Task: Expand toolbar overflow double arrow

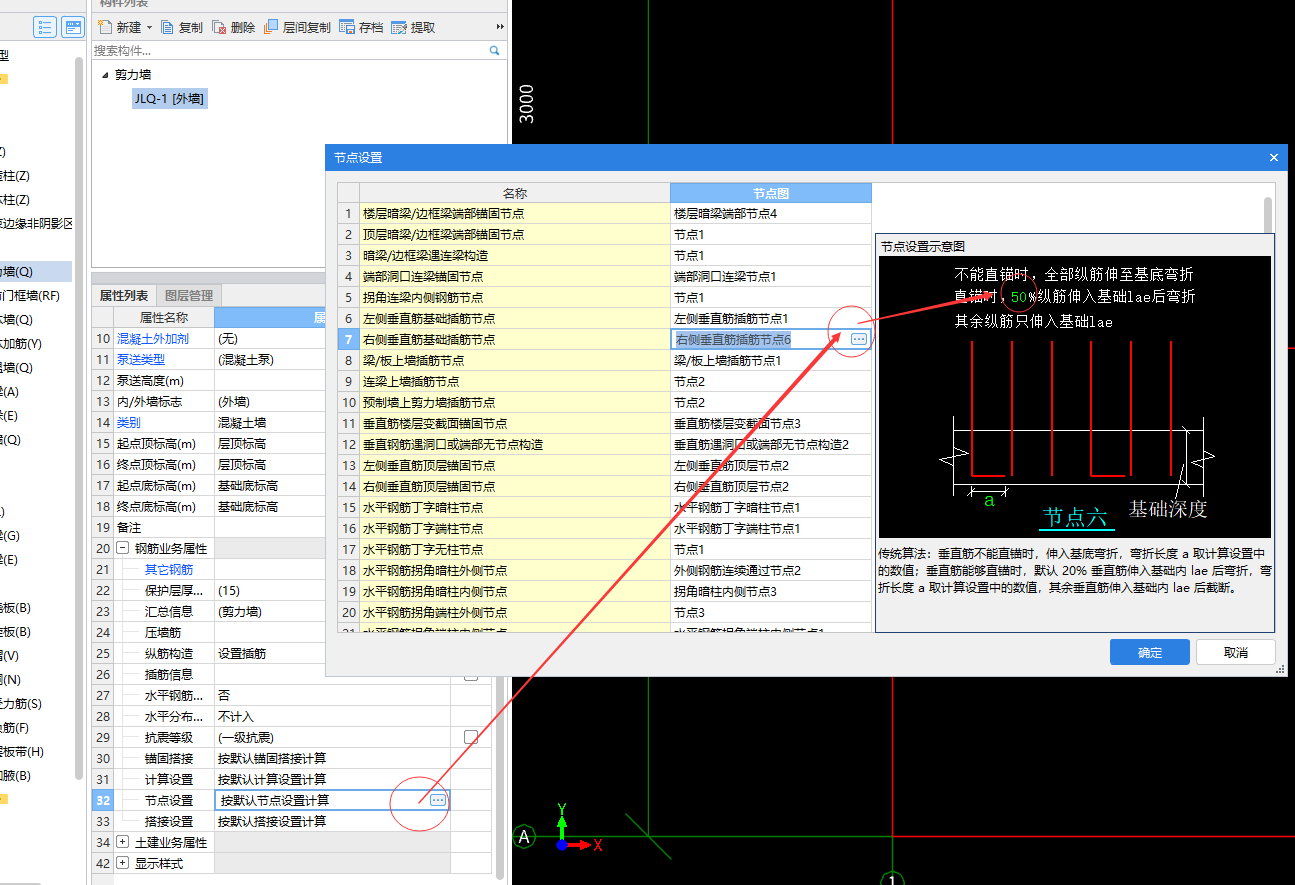Action: pyautogui.click(x=500, y=28)
